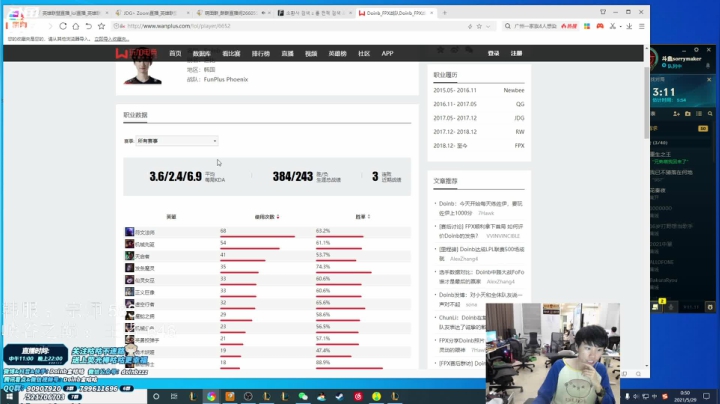
Task: Open Cortana circle search on taskbar
Action: click(156, 396)
